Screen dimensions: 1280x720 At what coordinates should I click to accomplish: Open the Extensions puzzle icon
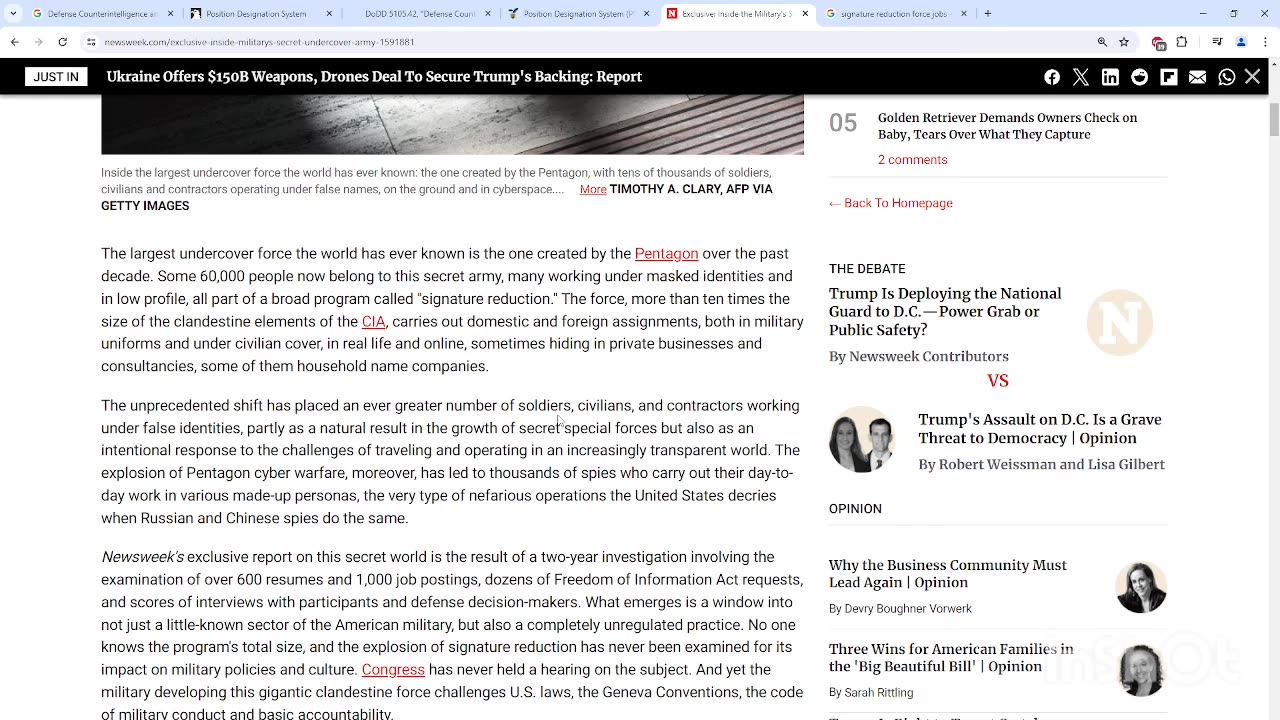(x=1182, y=42)
